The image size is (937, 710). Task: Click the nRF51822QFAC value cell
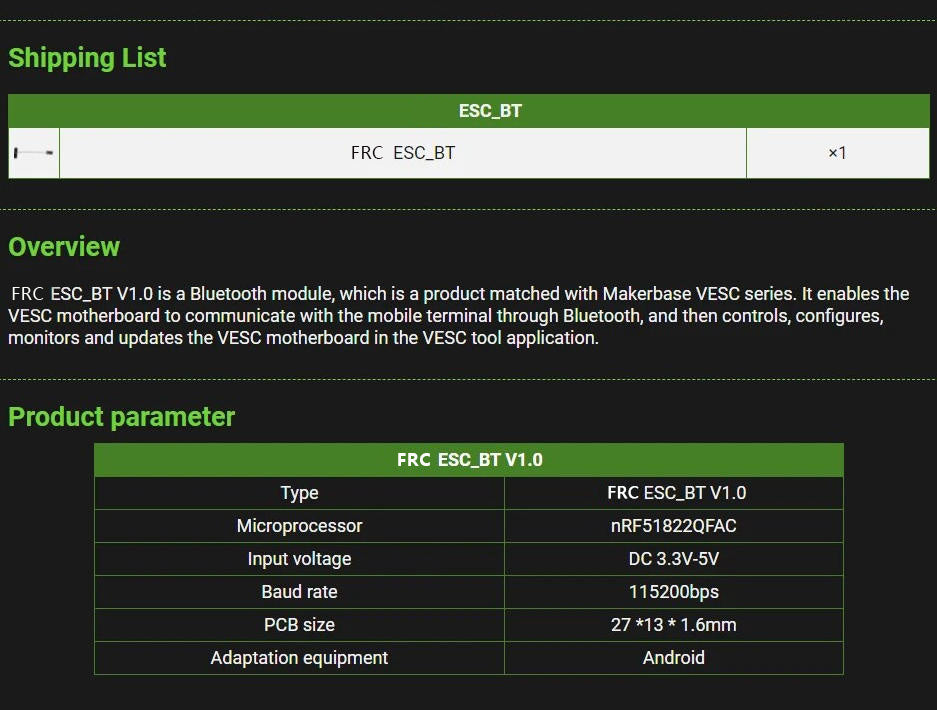tap(674, 526)
